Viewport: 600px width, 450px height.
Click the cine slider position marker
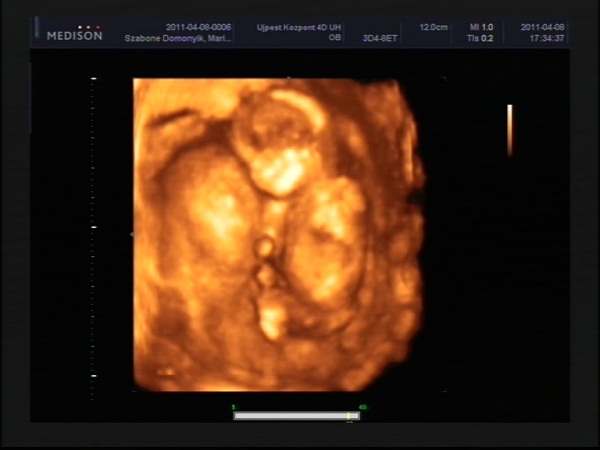point(350,415)
